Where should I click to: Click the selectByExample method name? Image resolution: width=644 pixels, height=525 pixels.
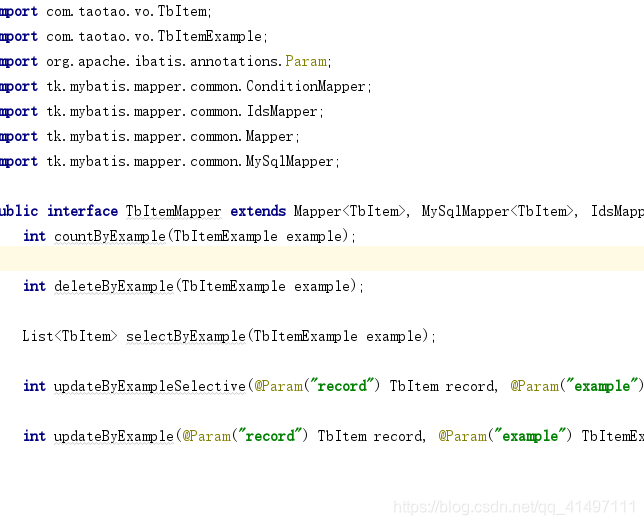186,336
